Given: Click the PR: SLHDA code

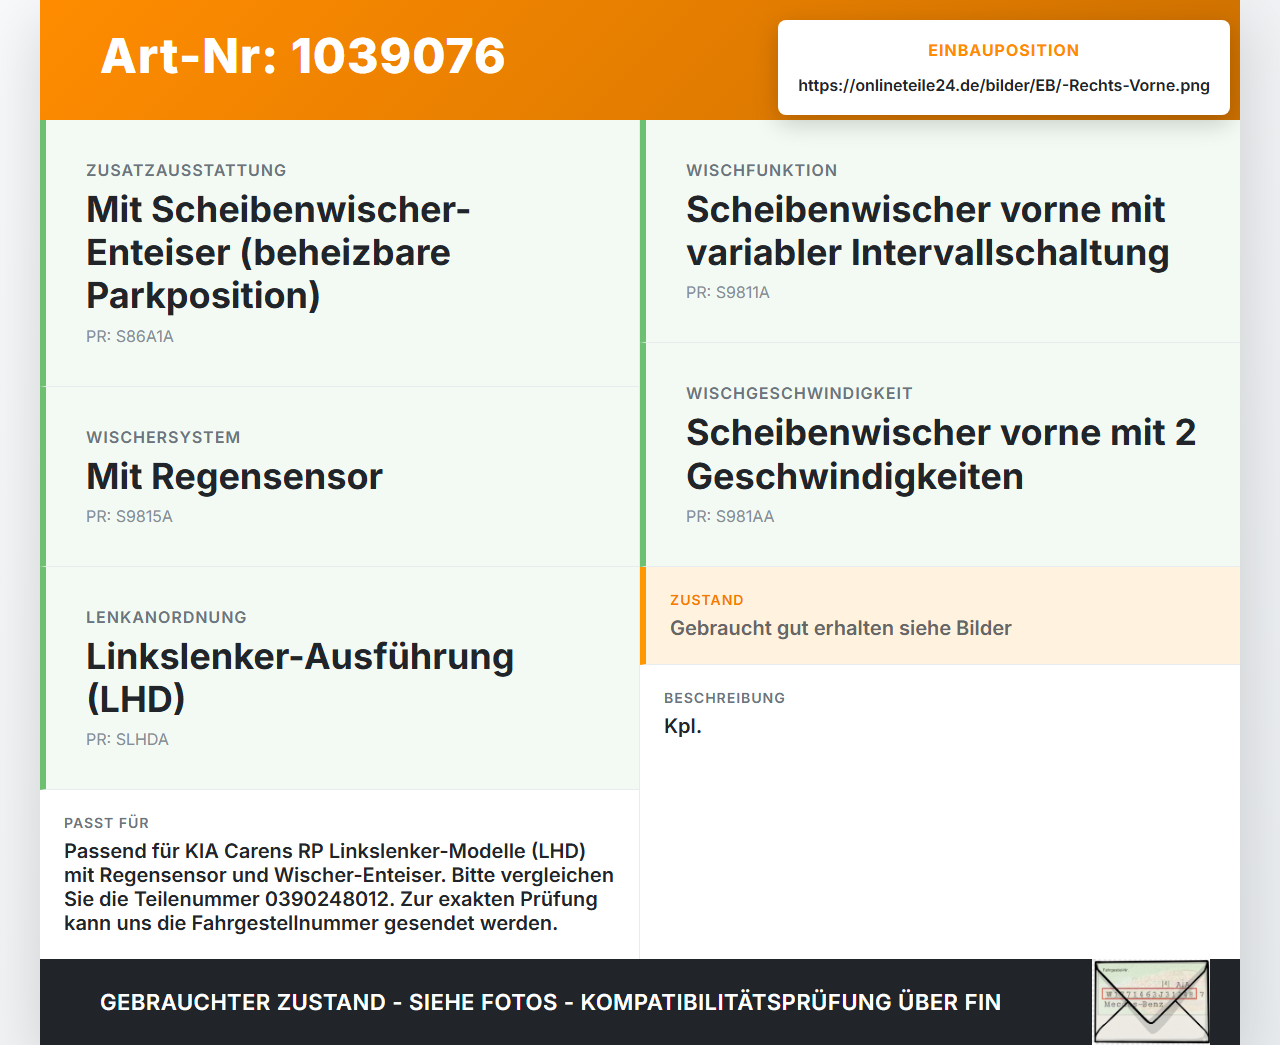Looking at the screenshot, I should pyautogui.click(x=127, y=740).
